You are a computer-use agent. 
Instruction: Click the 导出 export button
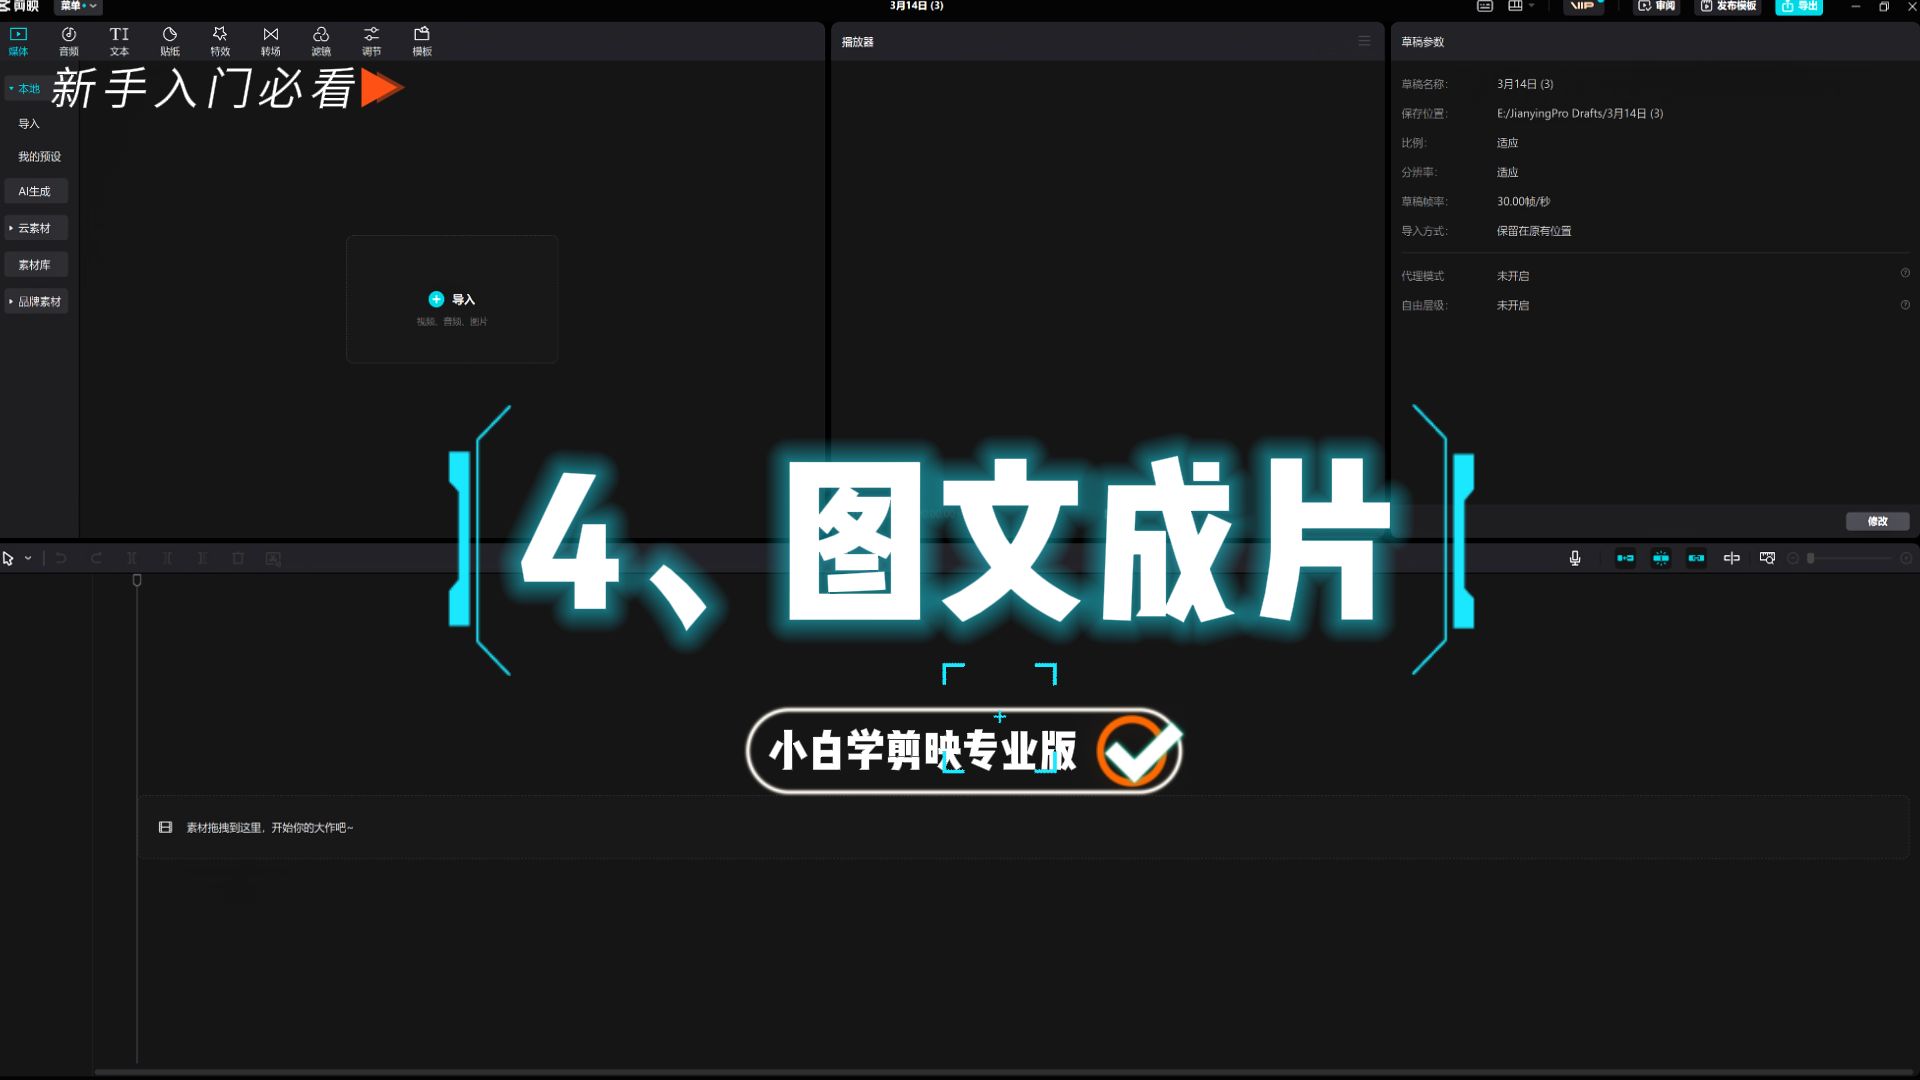(1799, 6)
